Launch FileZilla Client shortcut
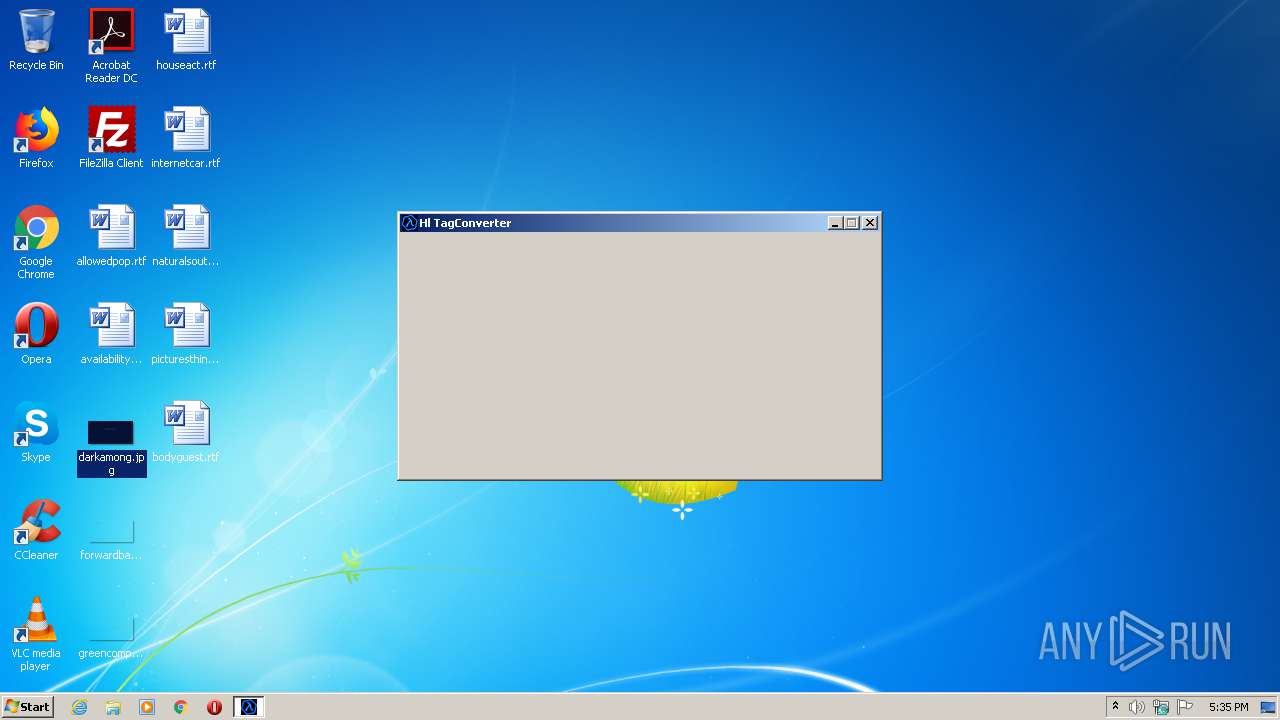The height and width of the screenshot is (720, 1280). (x=111, y=138)
